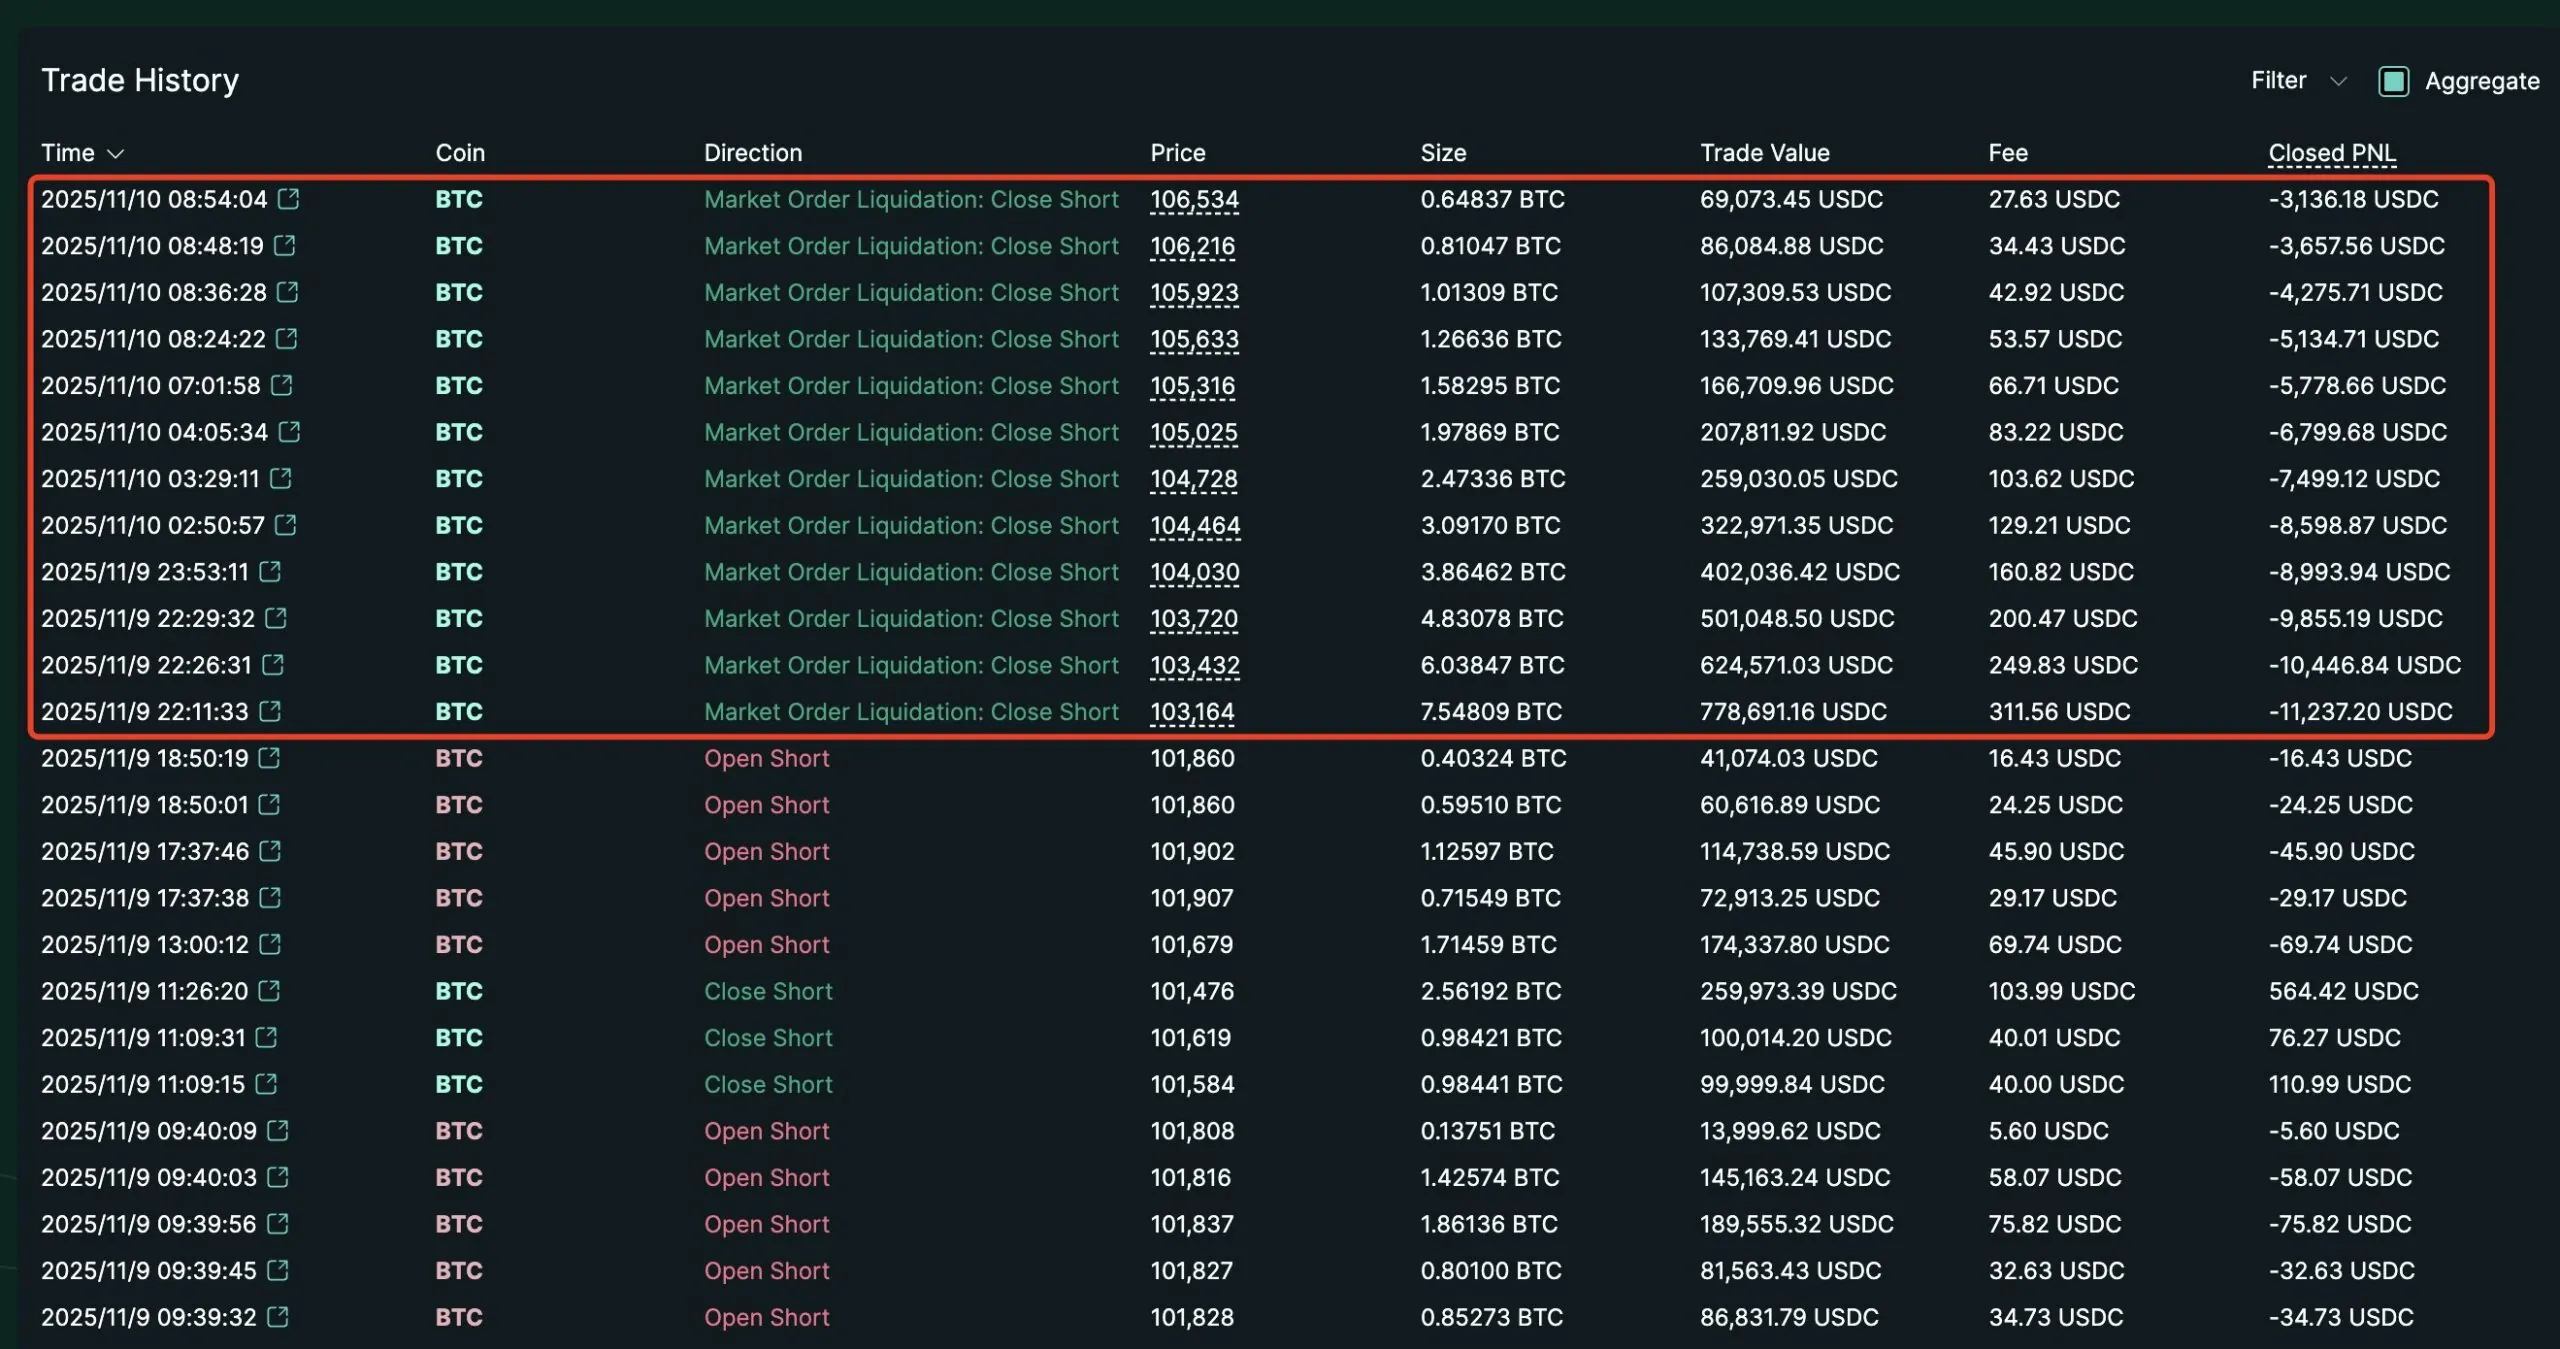Click the Closed PNL column header
The width and height of the screenshot is (2560, 1349).
point(2331,152)
